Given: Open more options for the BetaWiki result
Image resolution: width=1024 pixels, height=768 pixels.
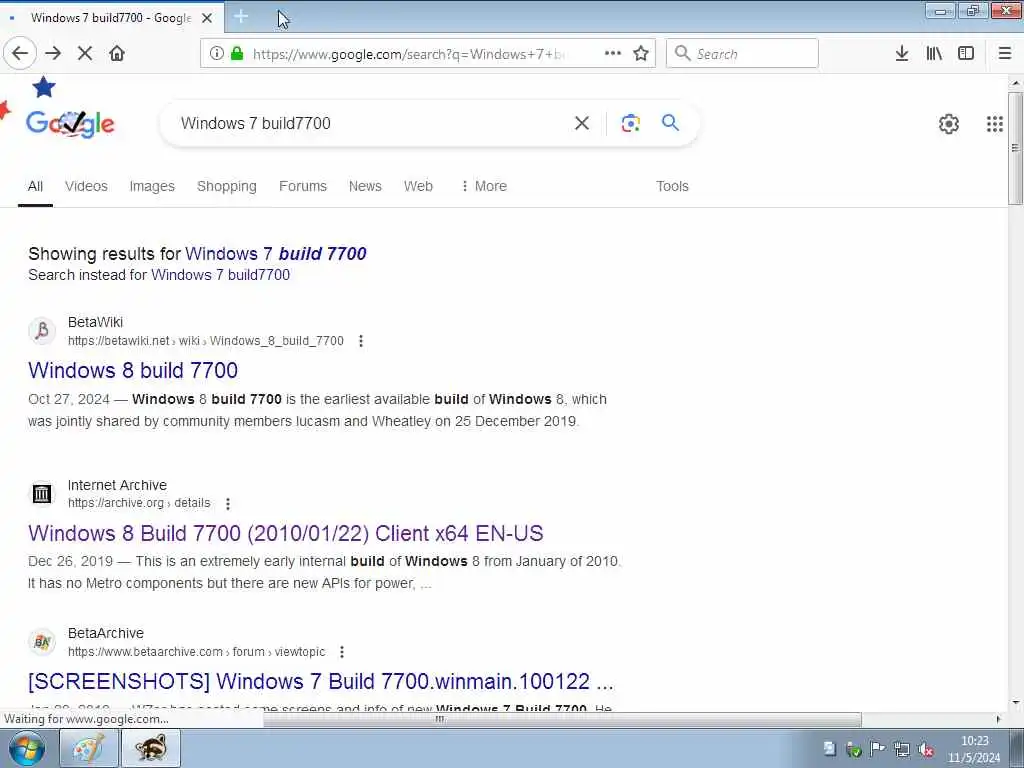Looking at the screenshot, I should click(360, 341).
